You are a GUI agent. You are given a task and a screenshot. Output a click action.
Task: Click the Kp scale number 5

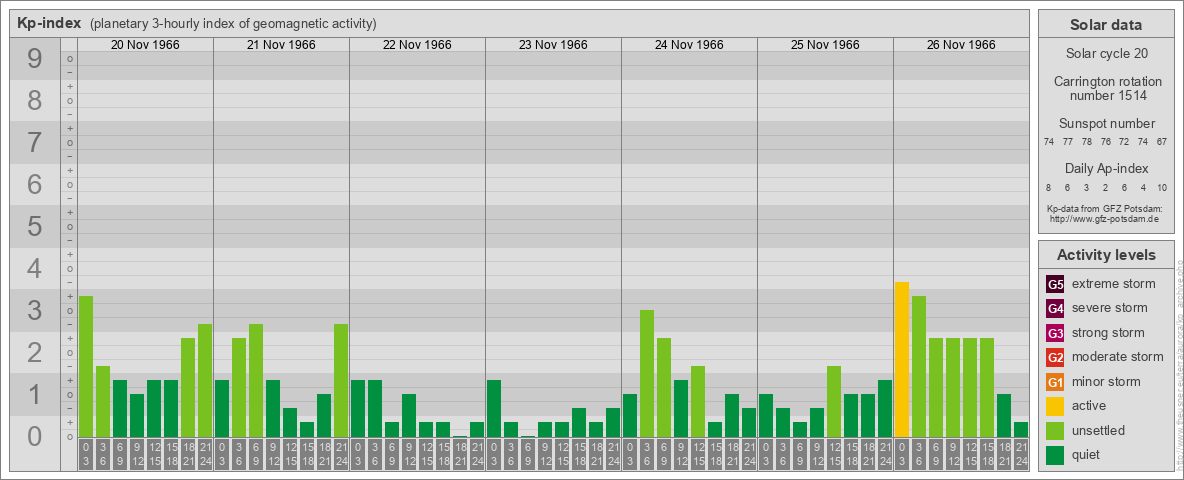[x=34, y=226]
